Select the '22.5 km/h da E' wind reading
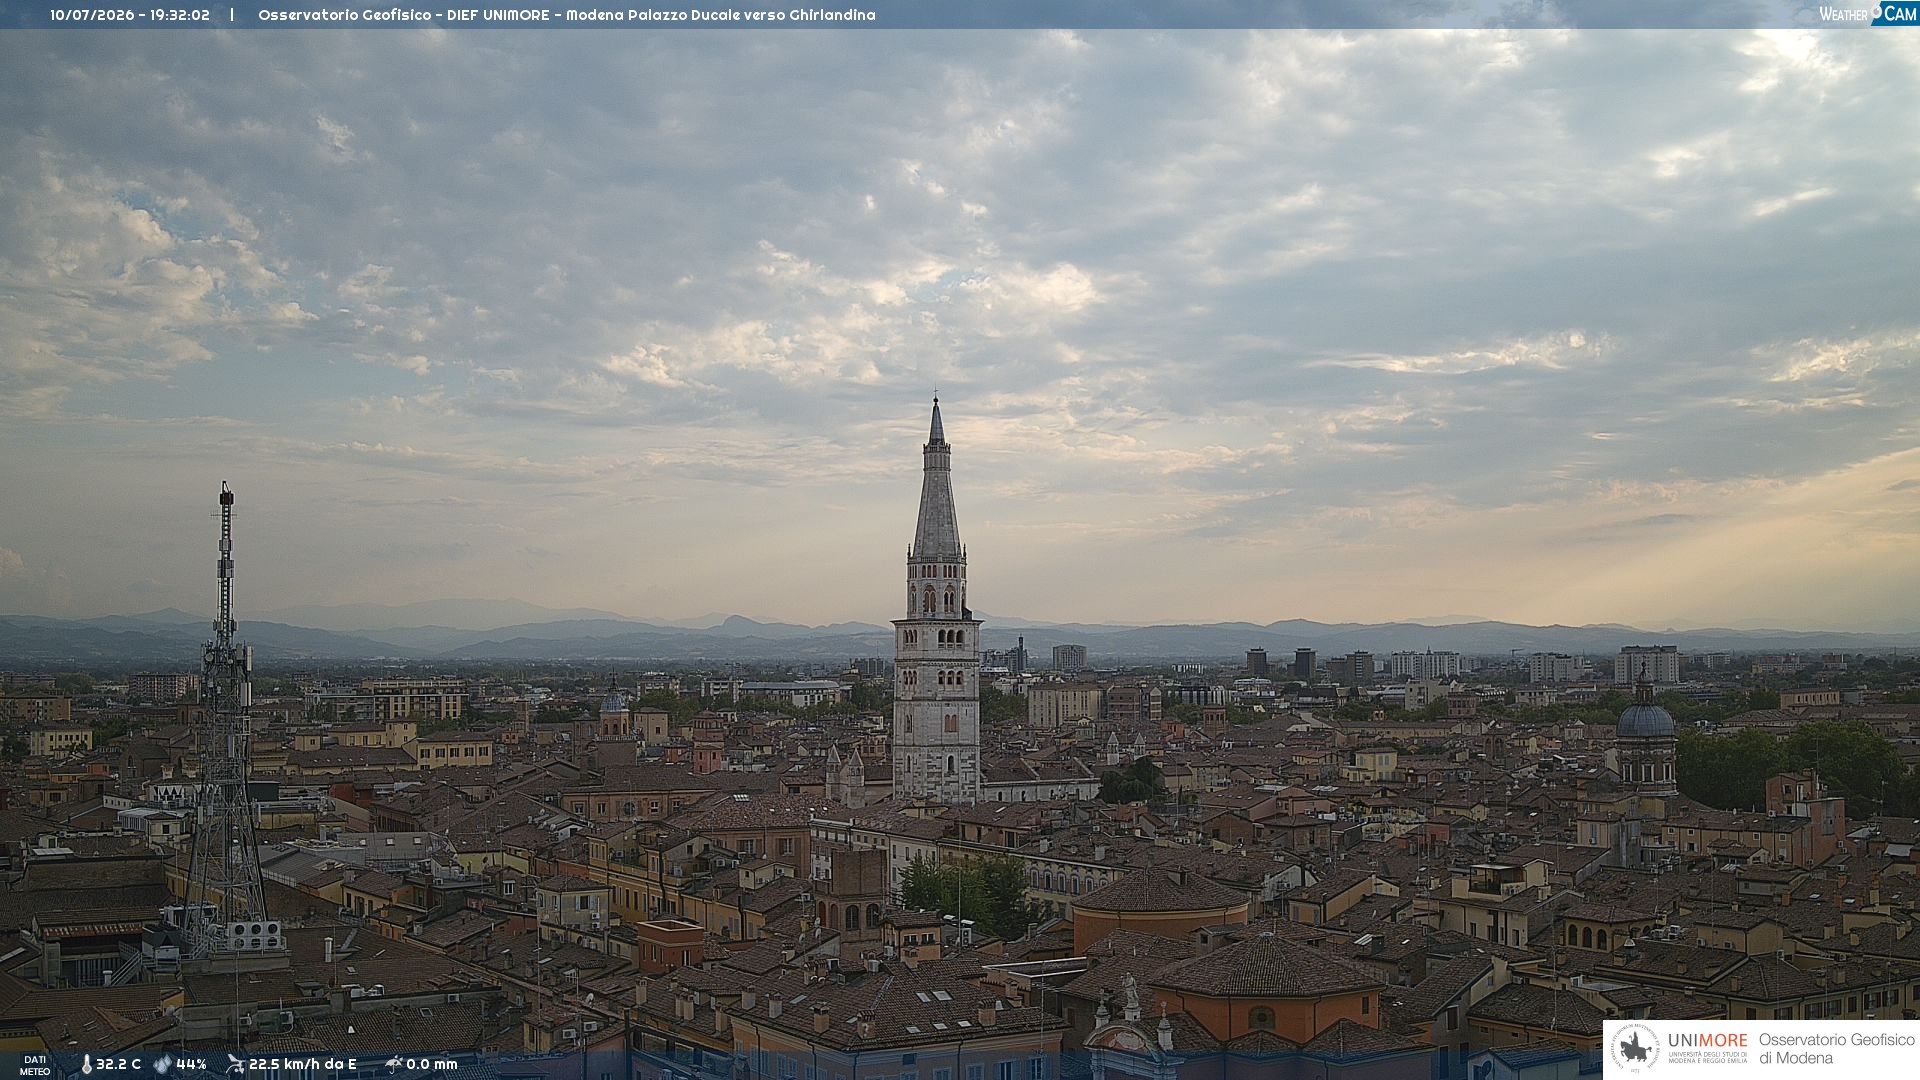Viewport: 1920px width, 1080px height. [x=303, y=1064]
